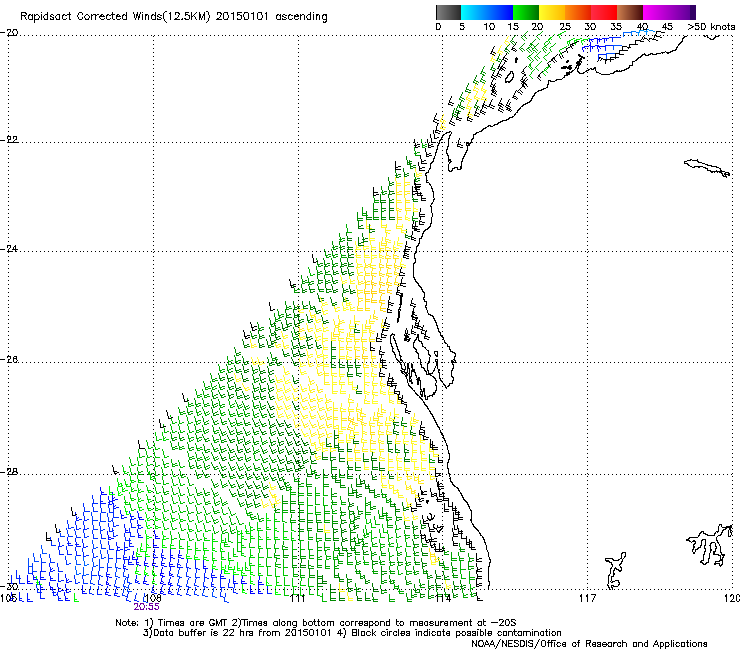Screen dimensions: 740x650
Task: Click the '-24' latitude axis label
Action: (x=9, y=249)
